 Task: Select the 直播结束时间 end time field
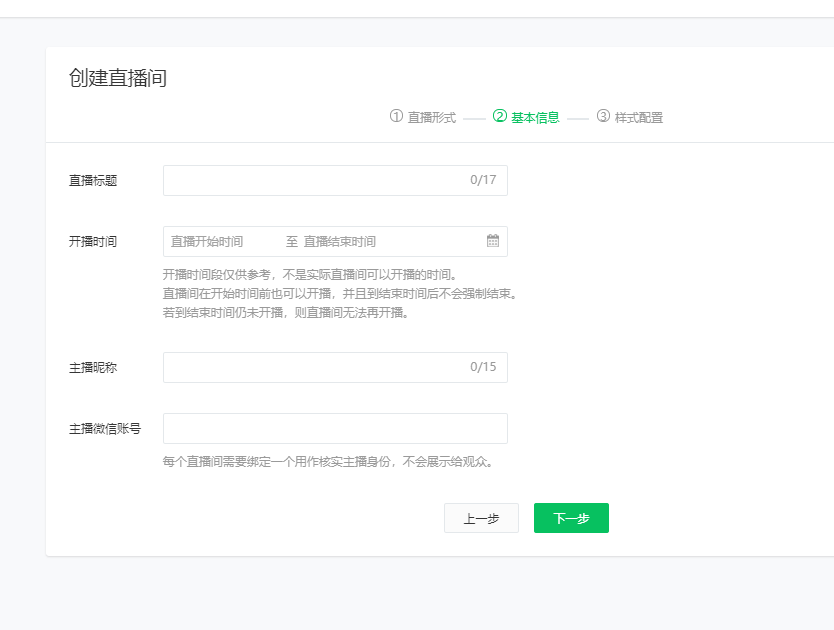[x=339, y=242]
